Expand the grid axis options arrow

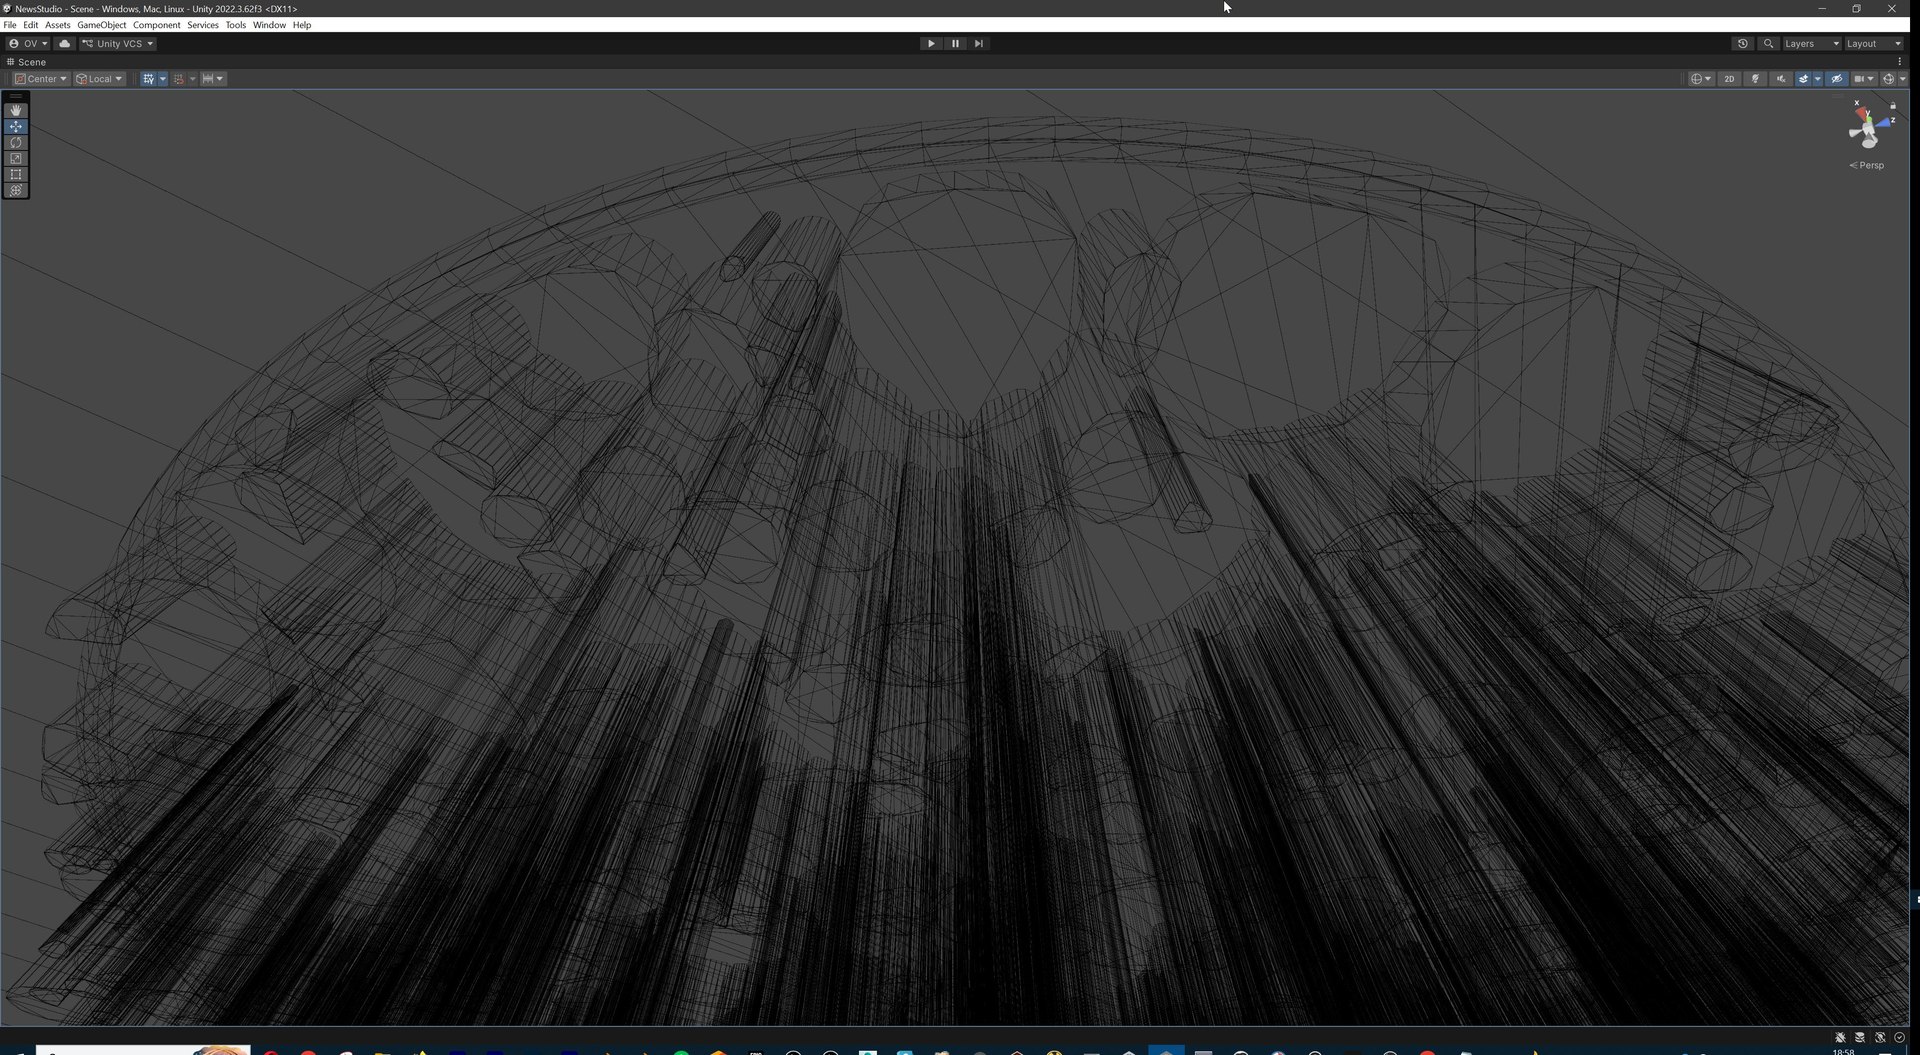[x=163, y=79]
